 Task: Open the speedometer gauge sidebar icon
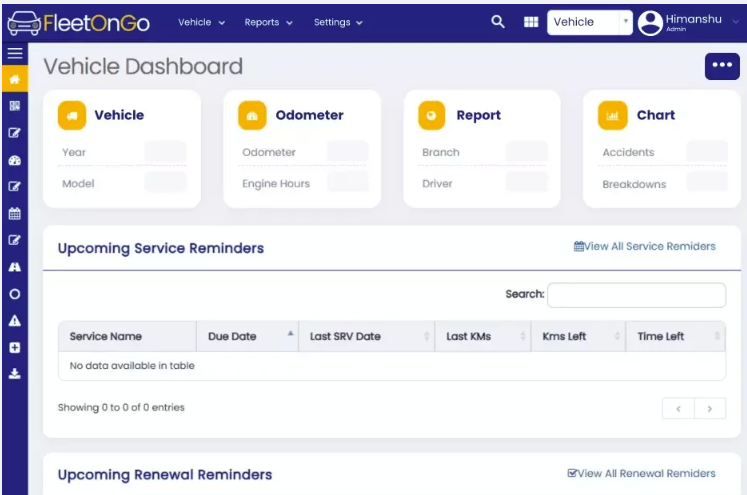(15, 161)
